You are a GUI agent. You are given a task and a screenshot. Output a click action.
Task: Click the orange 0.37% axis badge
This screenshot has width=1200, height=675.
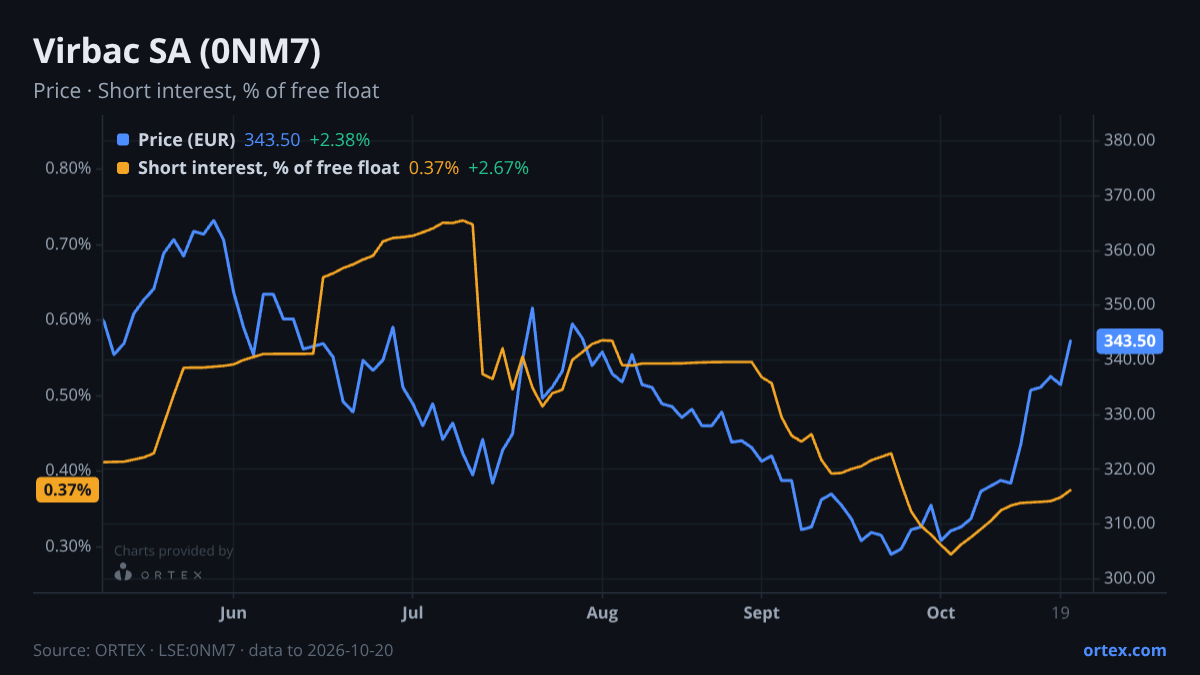(x=68, y=490)
